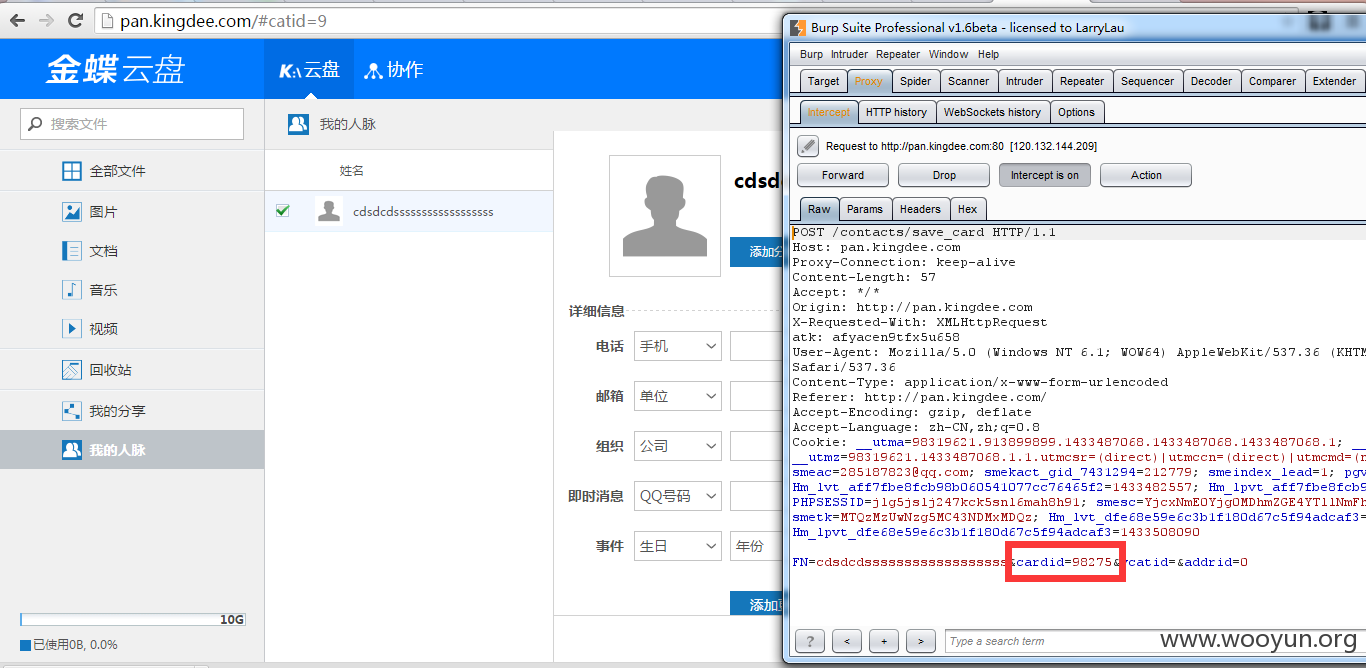Switch to the Headers view tab
1366x668 pixels.
point(920,209)
